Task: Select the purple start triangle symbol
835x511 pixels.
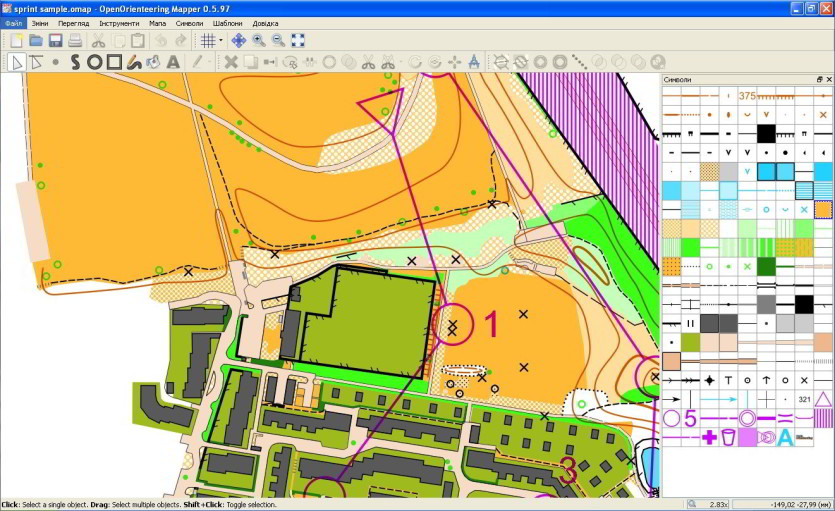Action: pyautogui.click(x=823, y=399)
